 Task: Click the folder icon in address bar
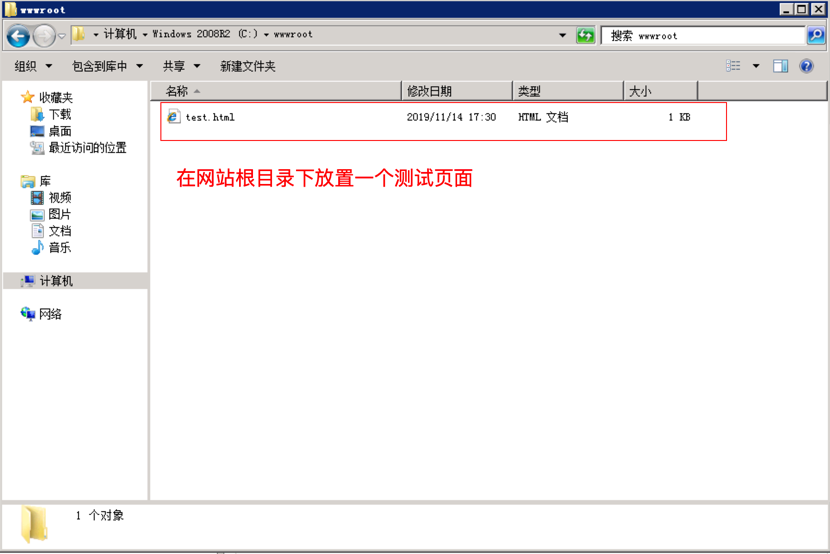click(x=79, y=34)
